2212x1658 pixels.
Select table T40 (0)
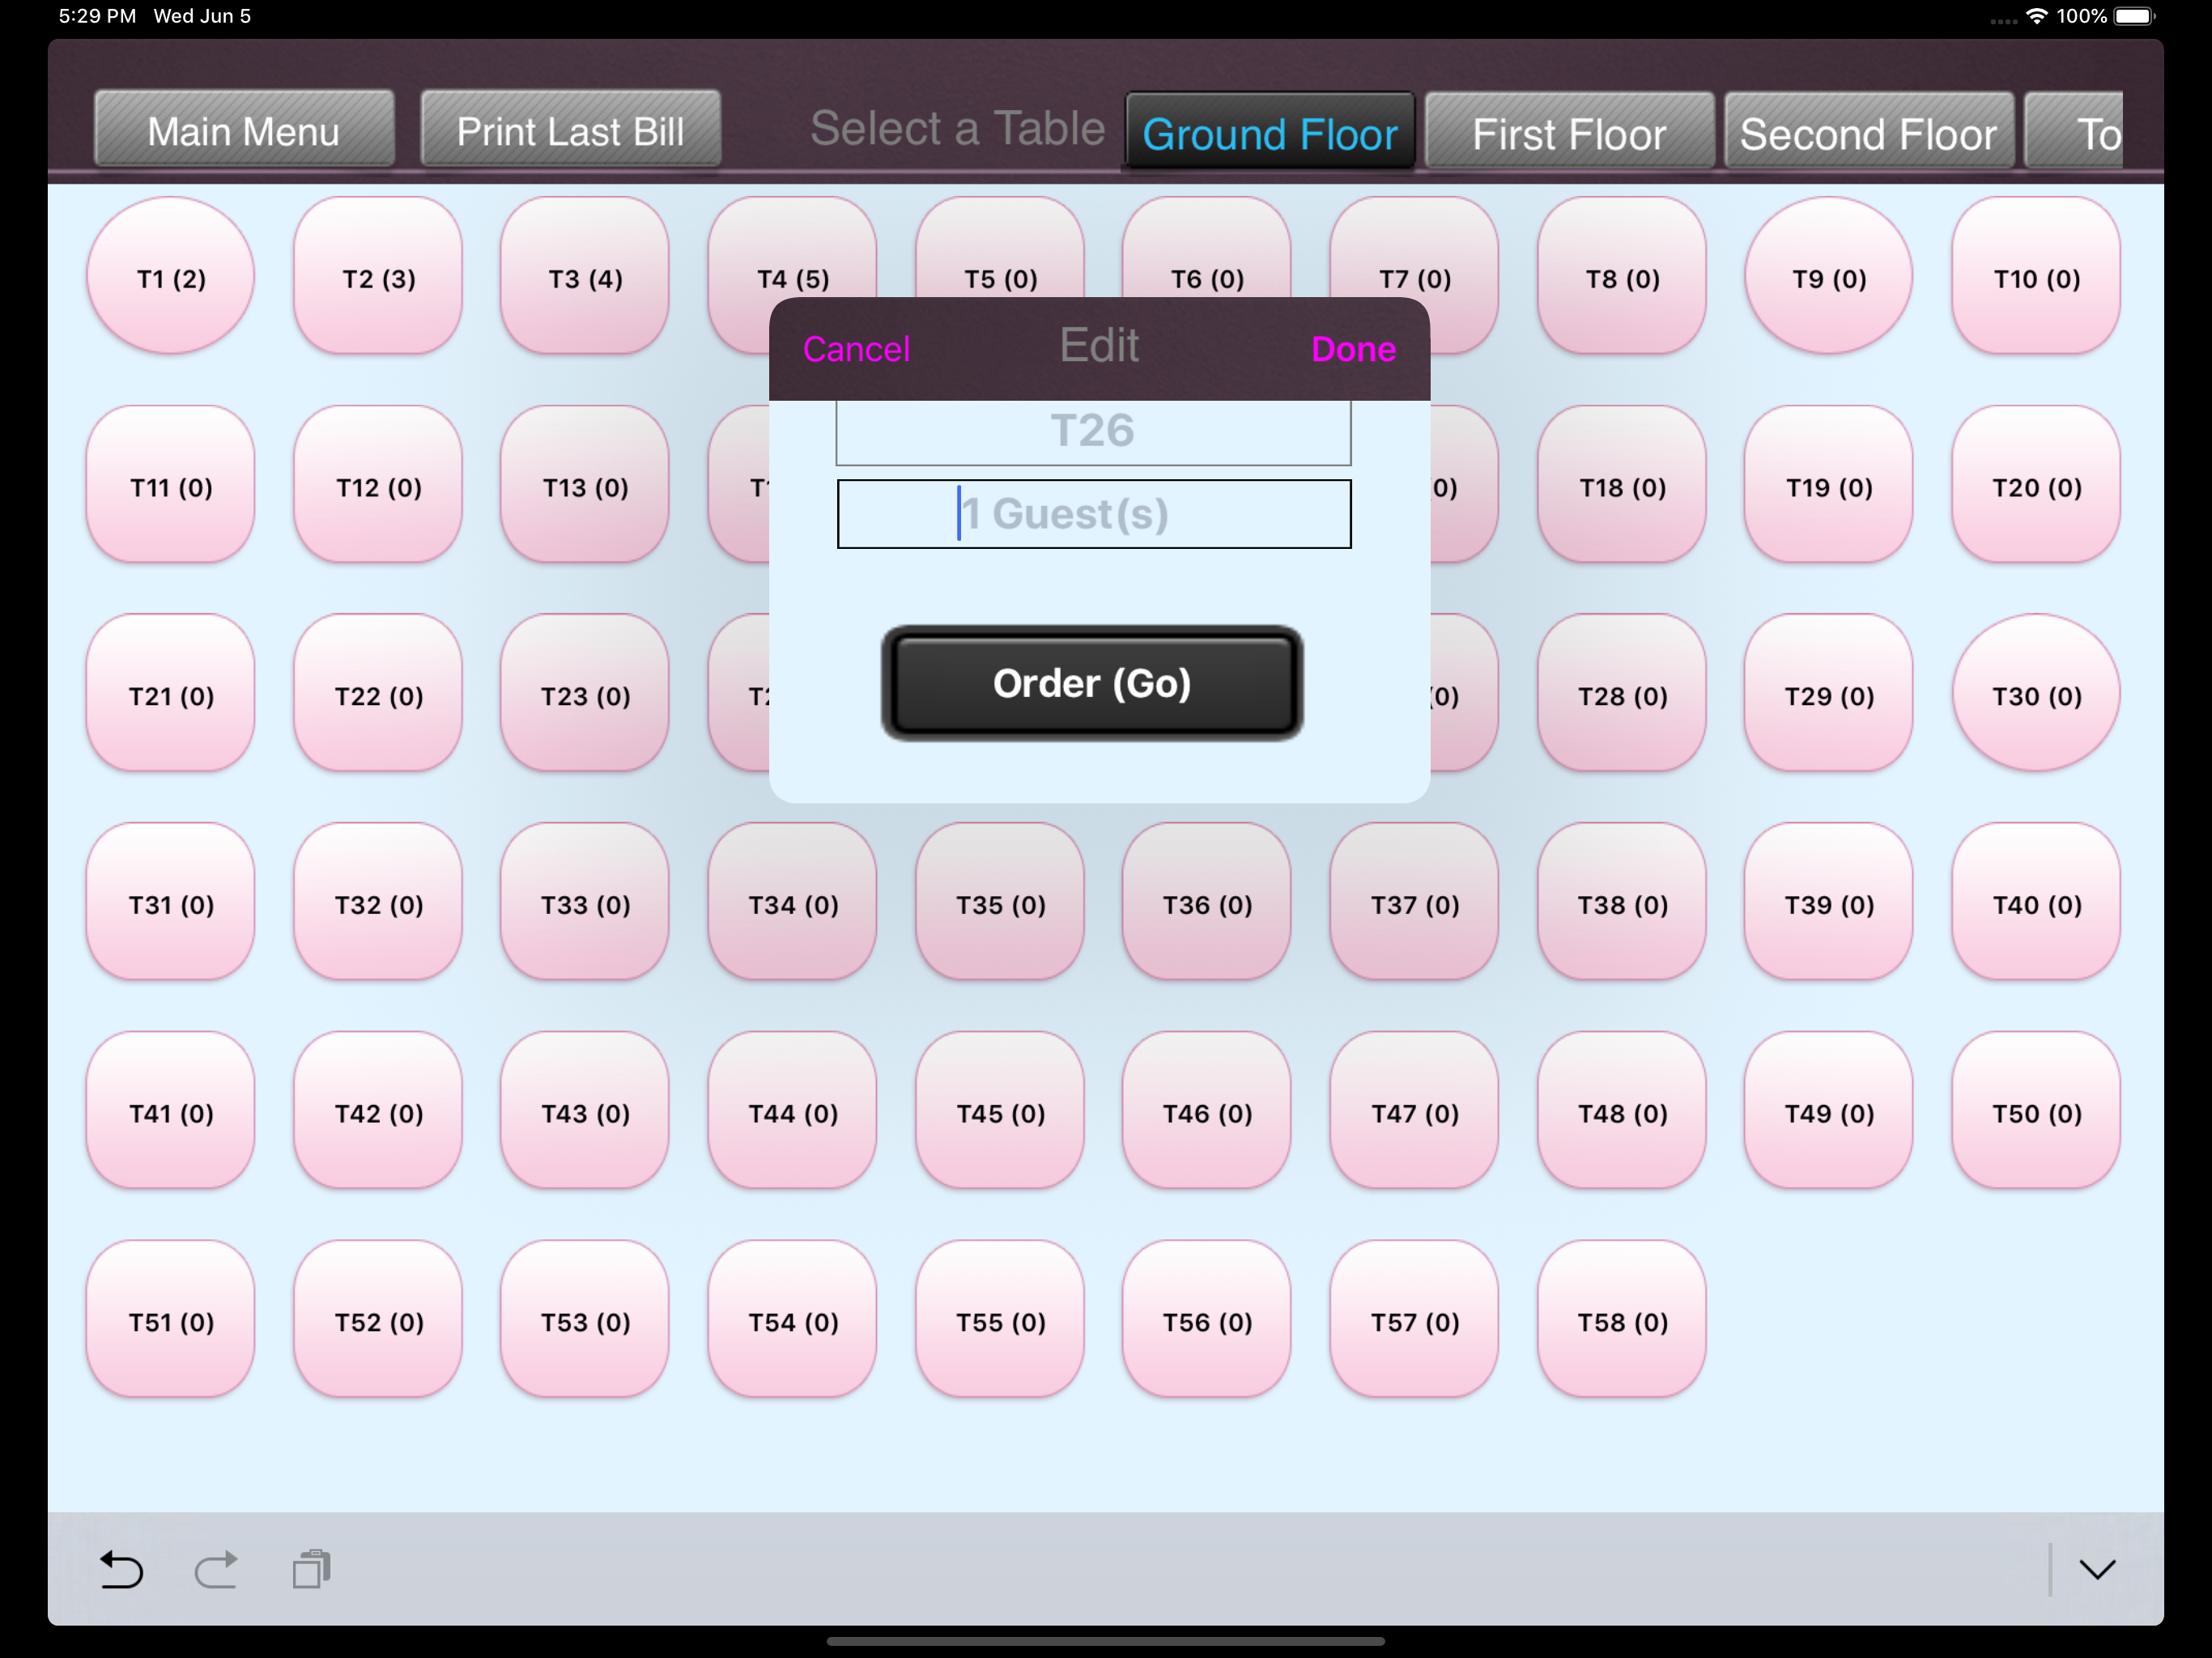2036,901
